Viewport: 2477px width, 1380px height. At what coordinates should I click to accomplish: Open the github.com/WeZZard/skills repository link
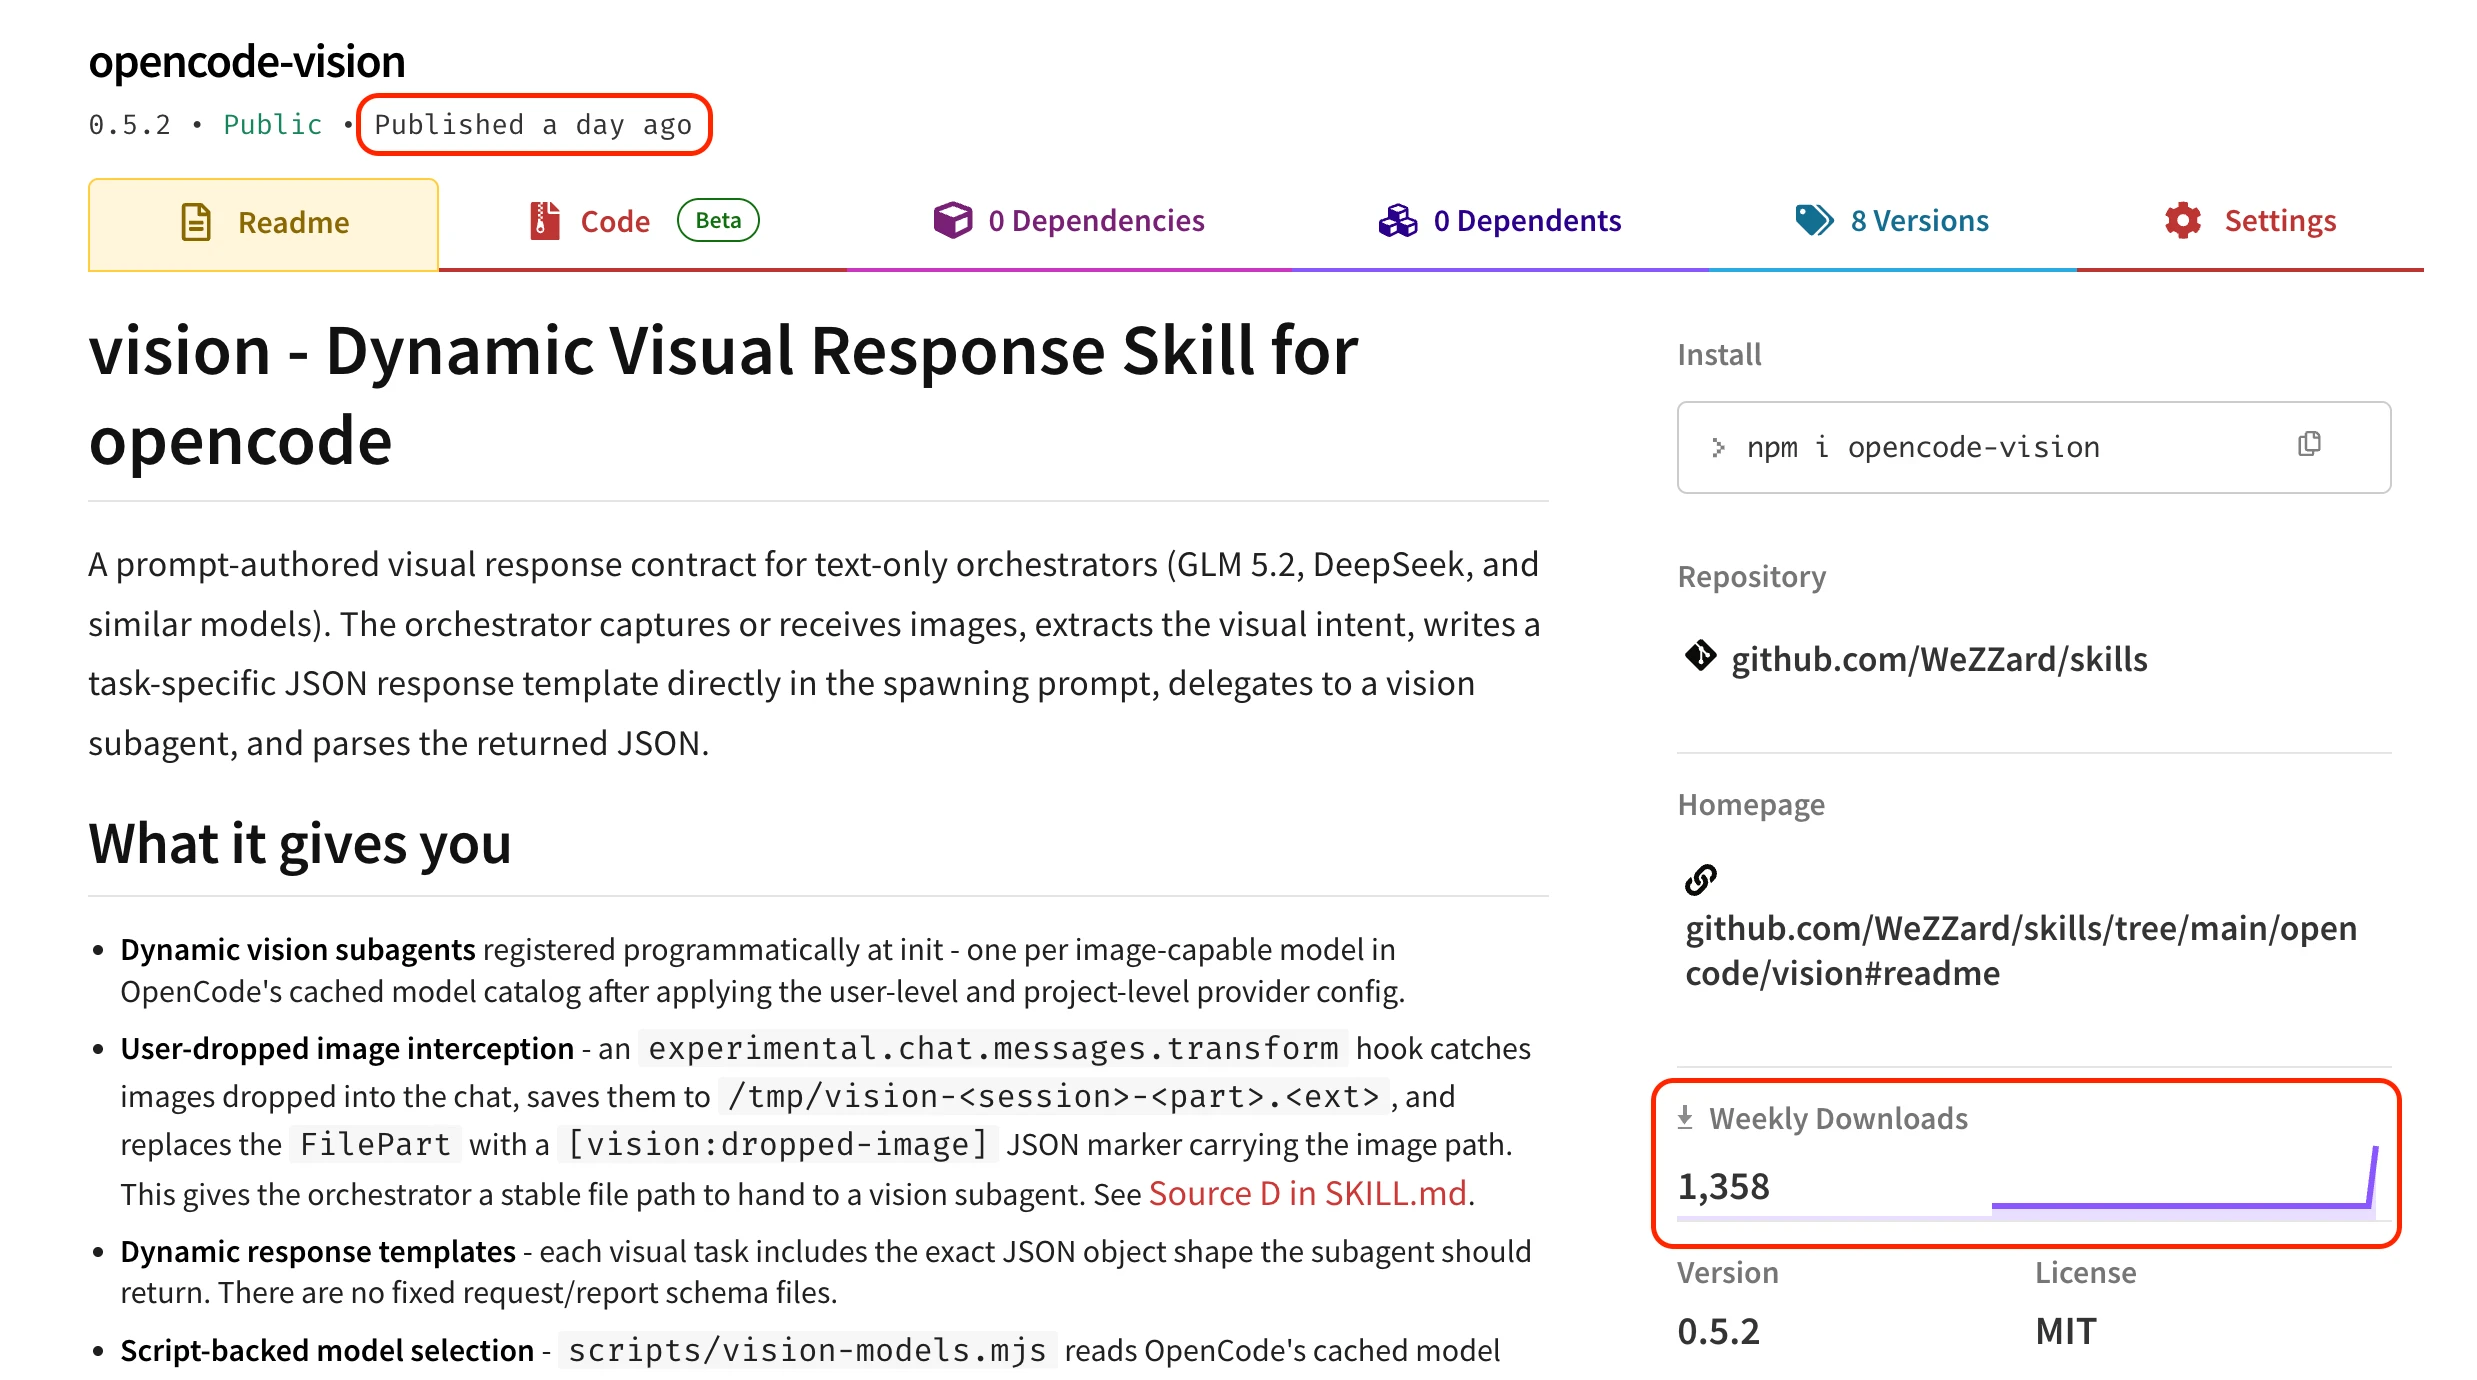[x=1939, y=659]
